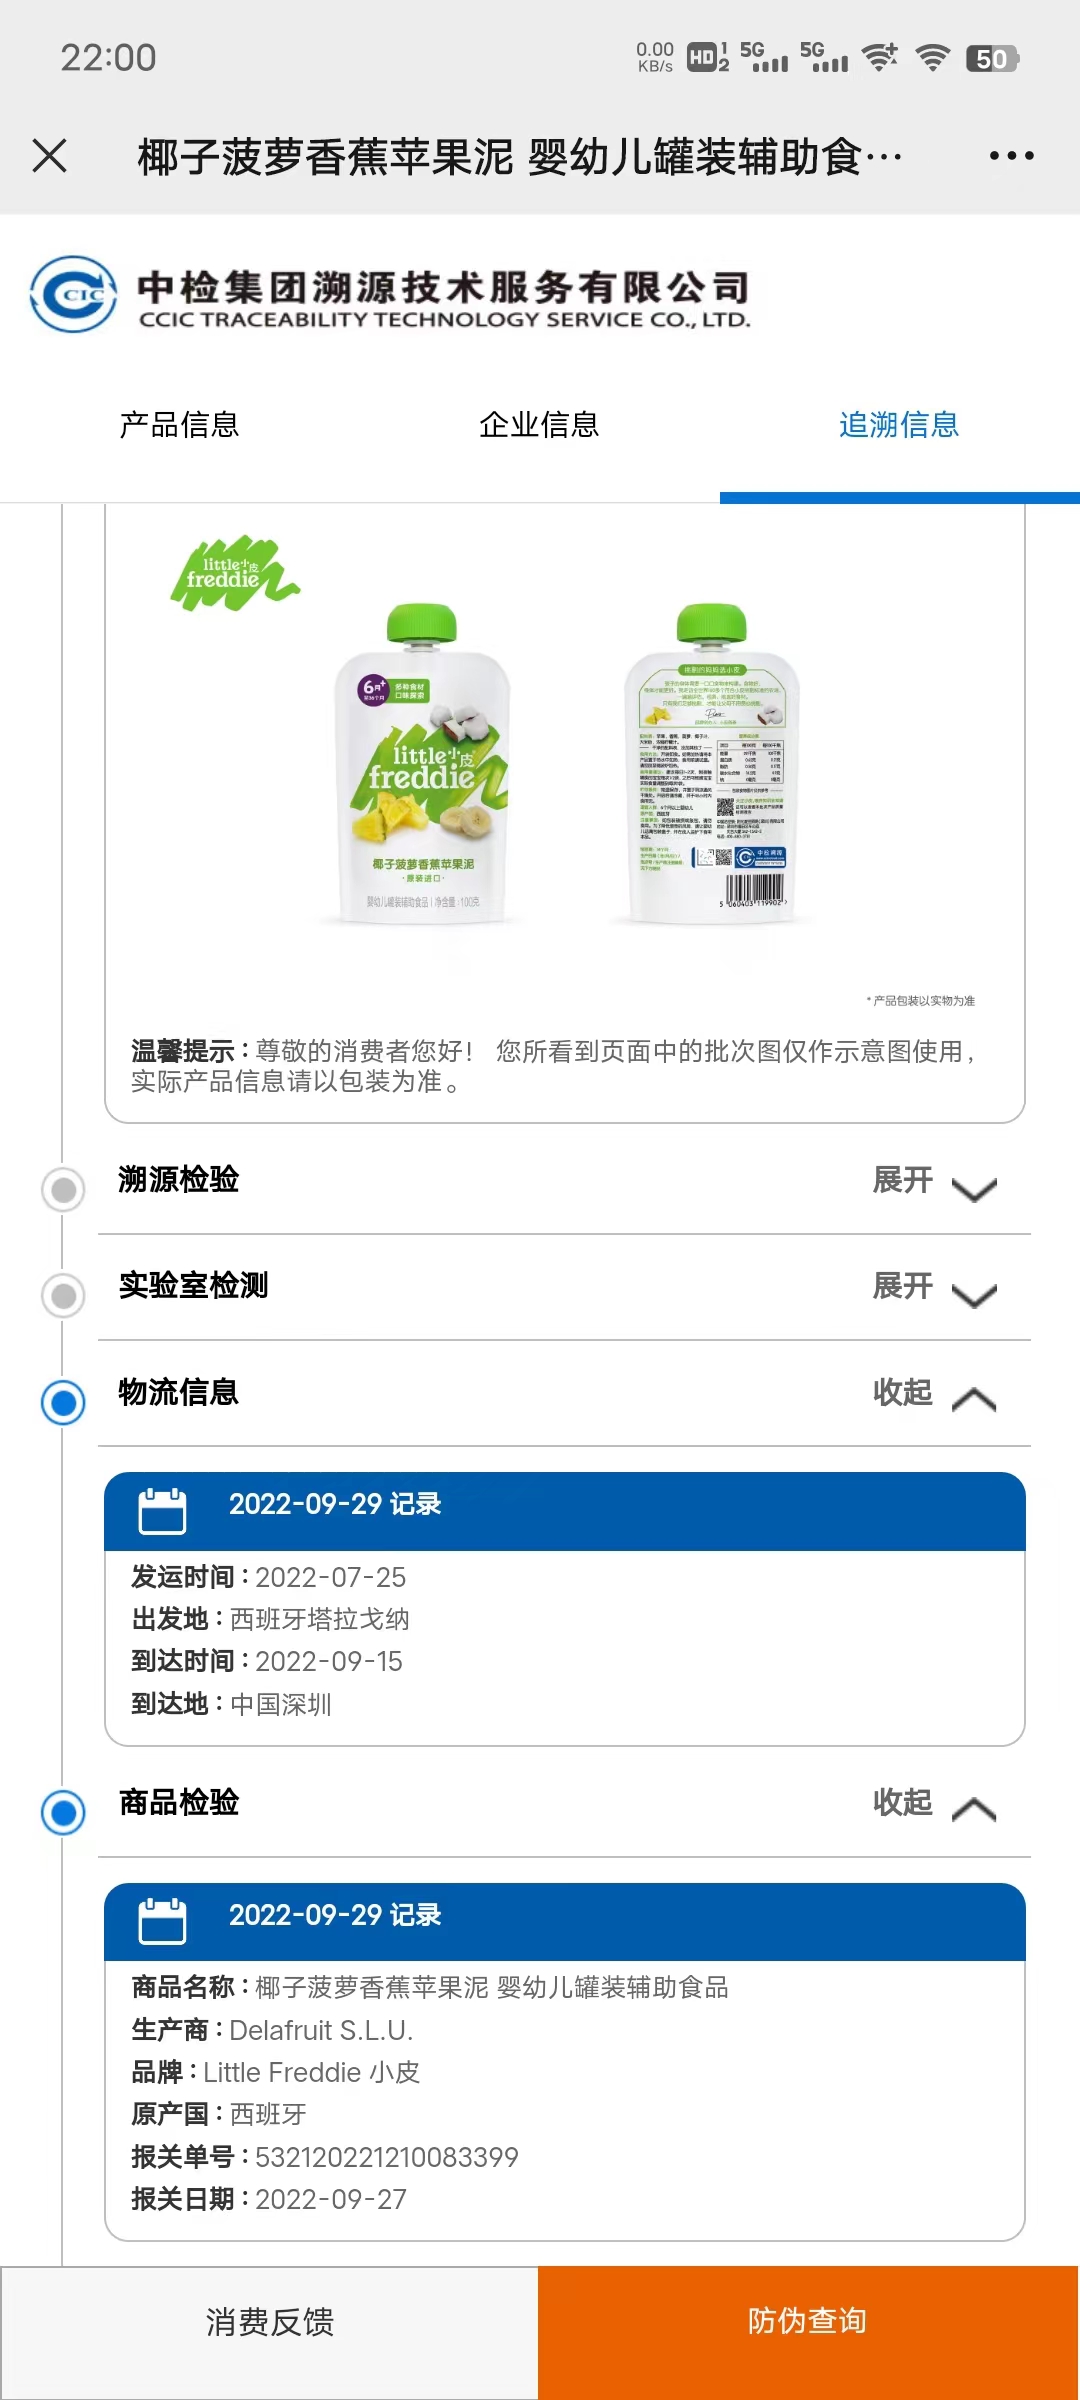The image size is (1080, 2400).
Task: Open the three-dot more options menu
Action: tap(1011, 156)
